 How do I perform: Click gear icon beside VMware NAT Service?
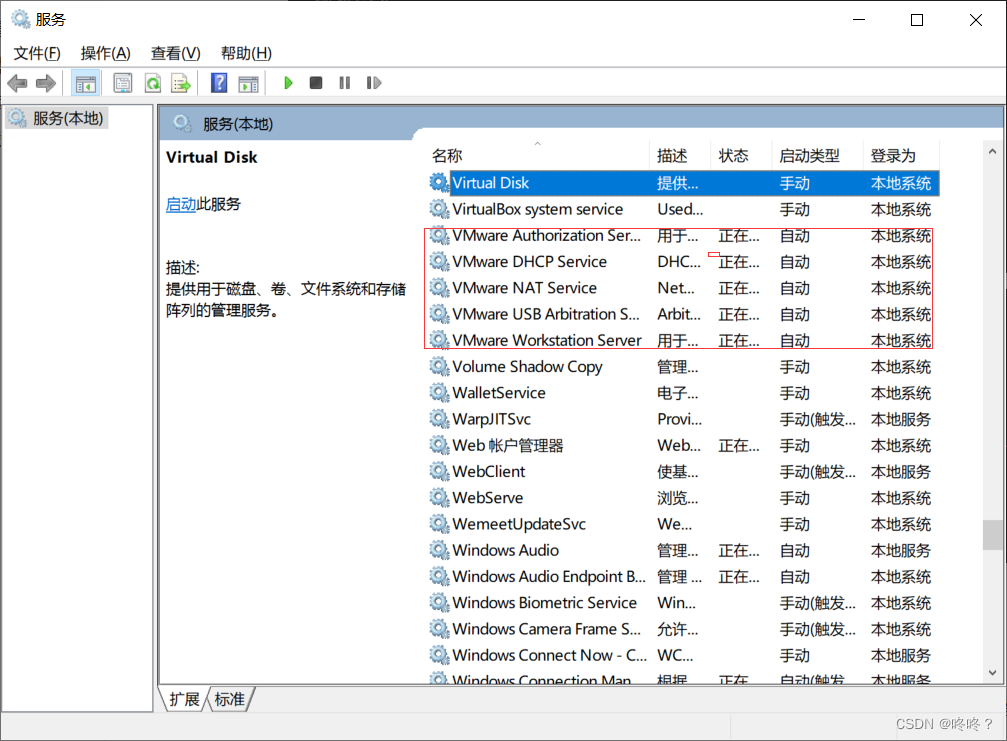coord(439,288)
